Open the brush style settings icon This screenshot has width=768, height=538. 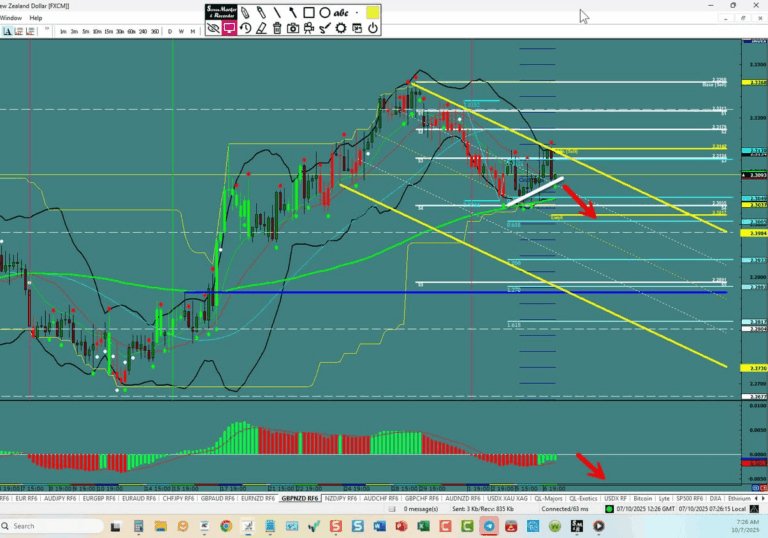pyautogui.click(x=325, y=28)
